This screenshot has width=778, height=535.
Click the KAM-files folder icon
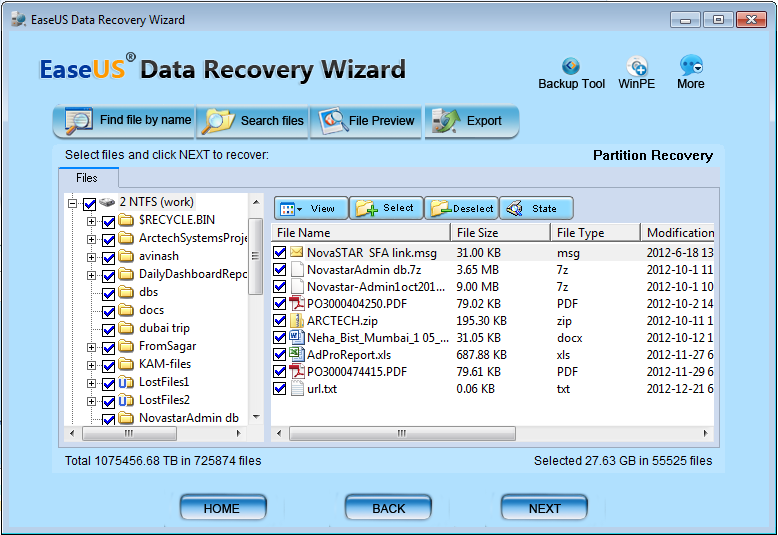(x=126, y=364)
